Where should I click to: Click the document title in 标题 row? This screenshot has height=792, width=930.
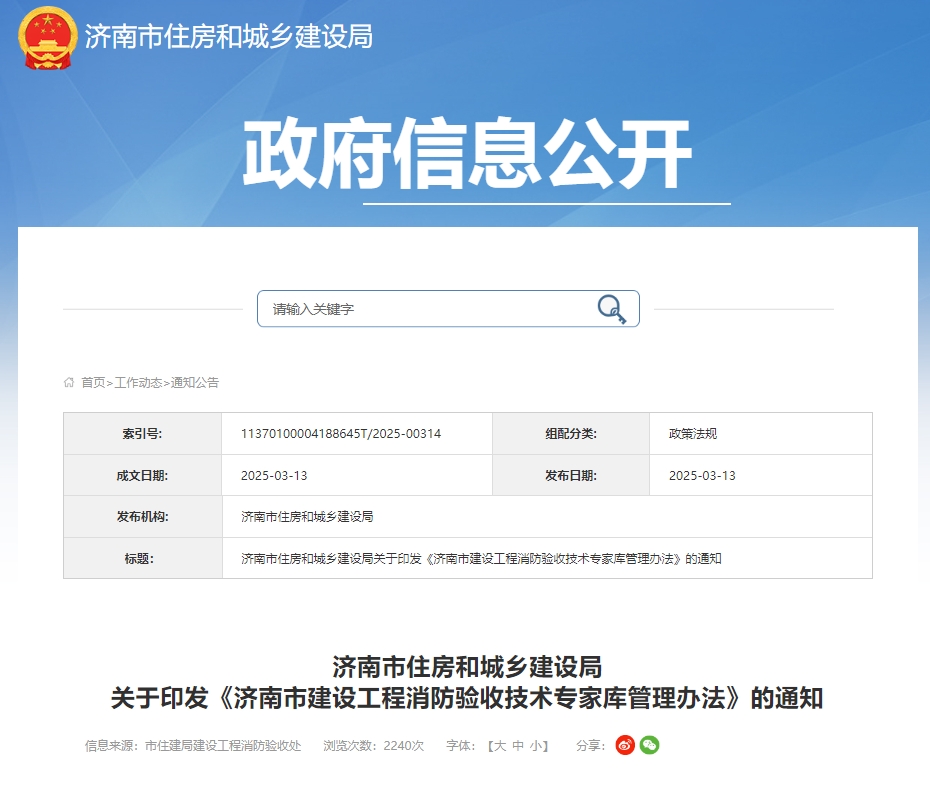click(481, 558)
